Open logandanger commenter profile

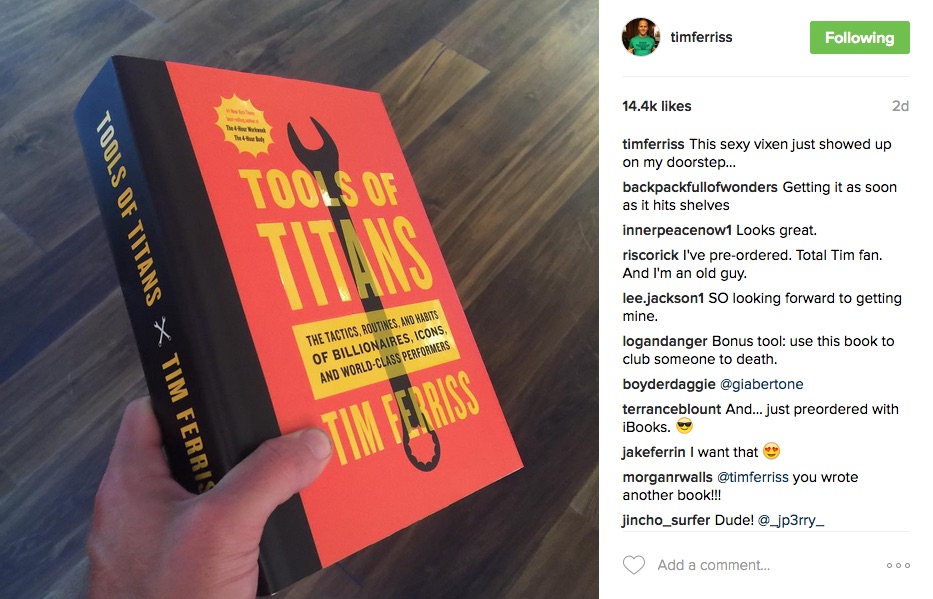click(x=665, y=341)
